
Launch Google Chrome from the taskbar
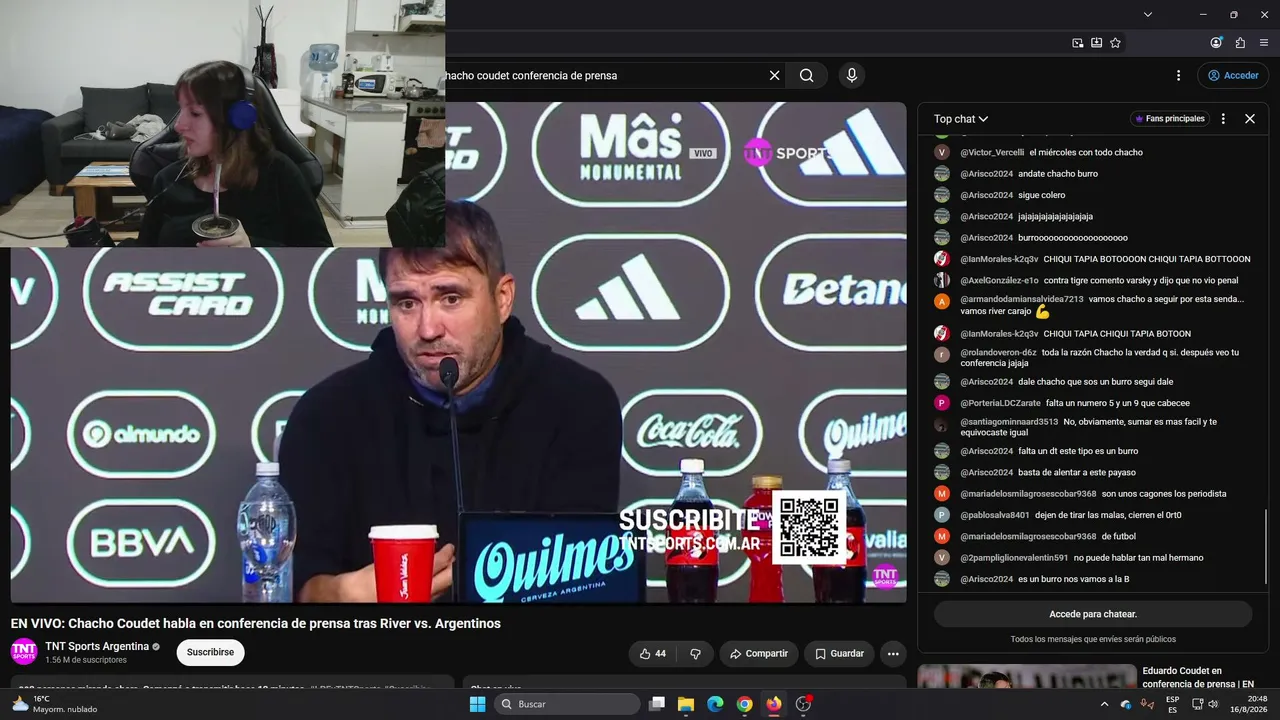(744, 704)
